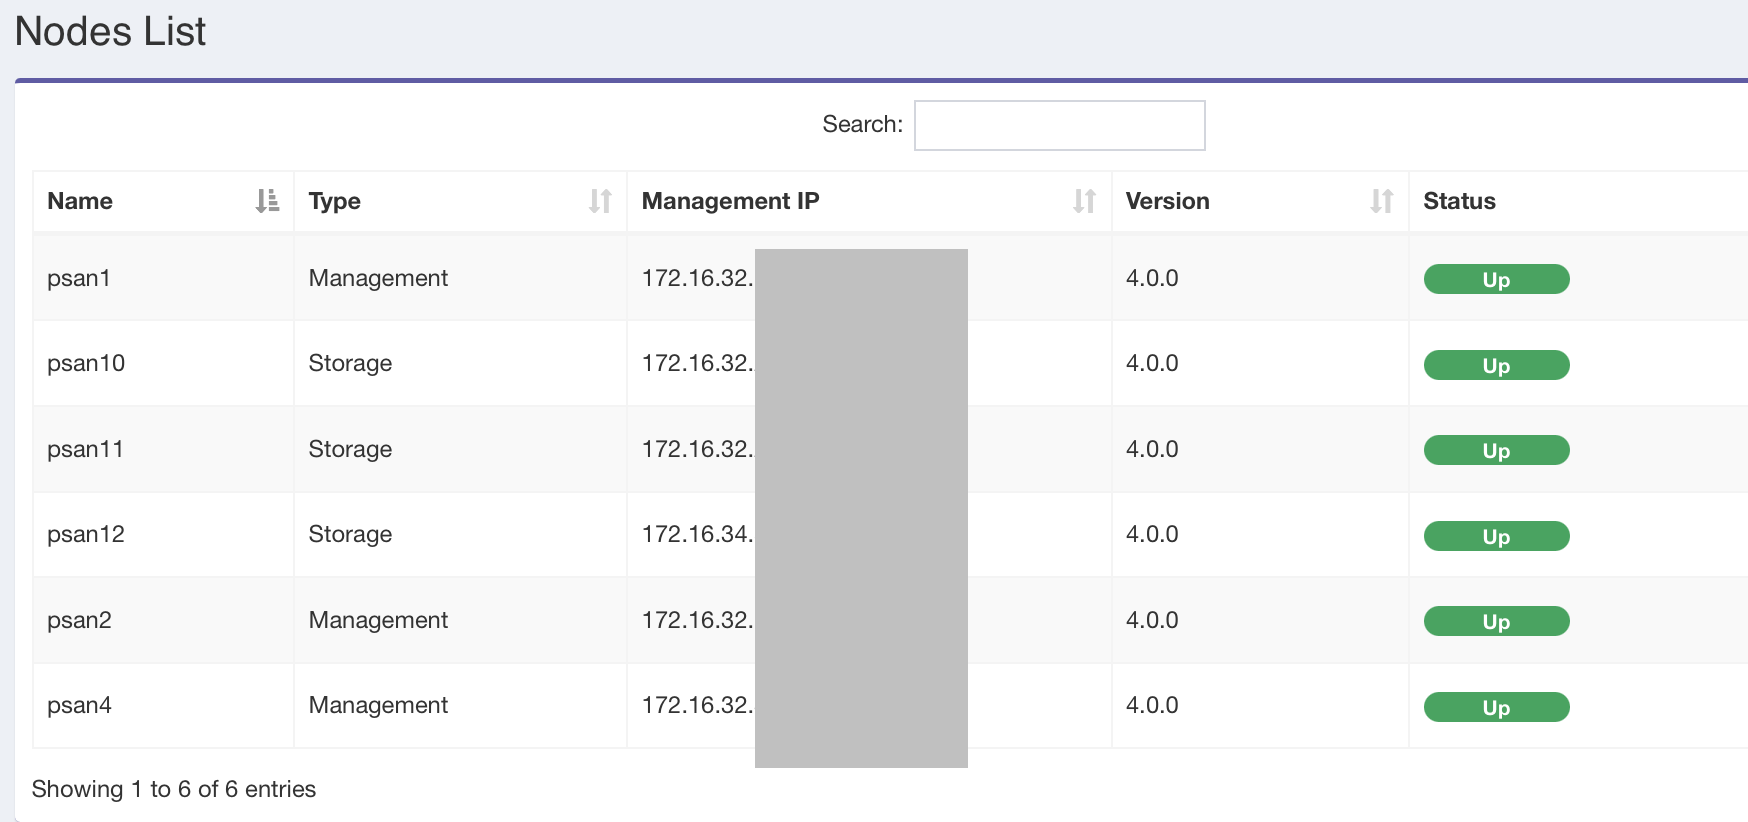The height and width of the screenshot is (822, 1748).
Task: Open the psan12 node entry
Action: (86, 534)
